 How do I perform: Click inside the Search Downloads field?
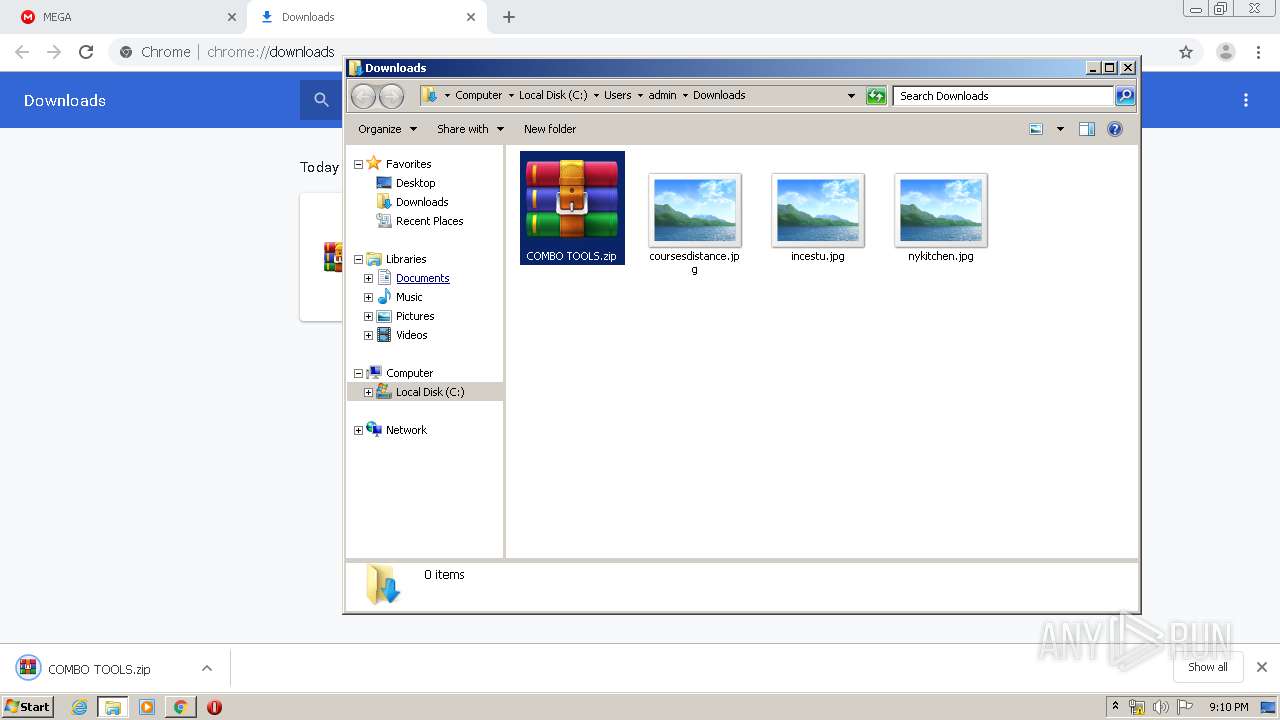(1003, 96)
